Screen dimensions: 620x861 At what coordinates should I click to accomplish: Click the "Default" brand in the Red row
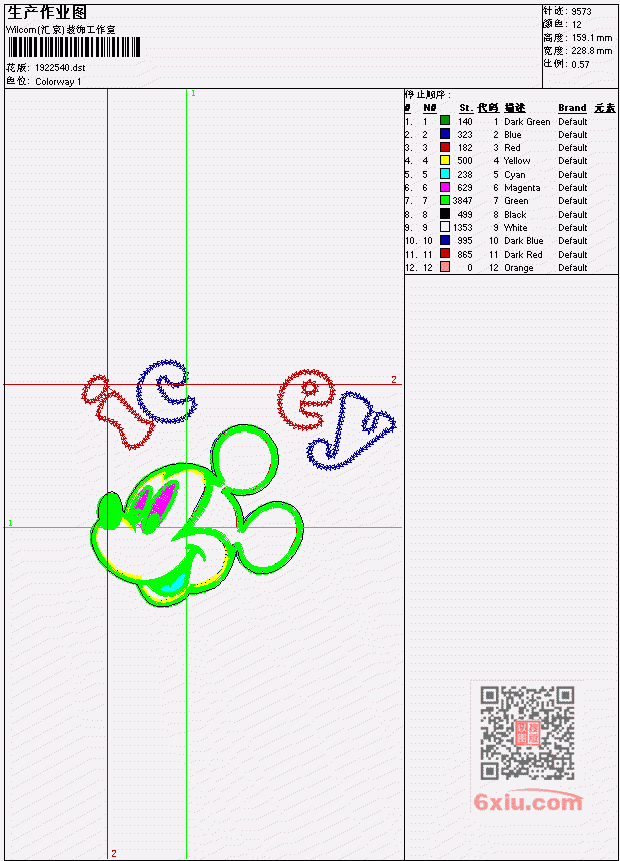pos(573,148)
